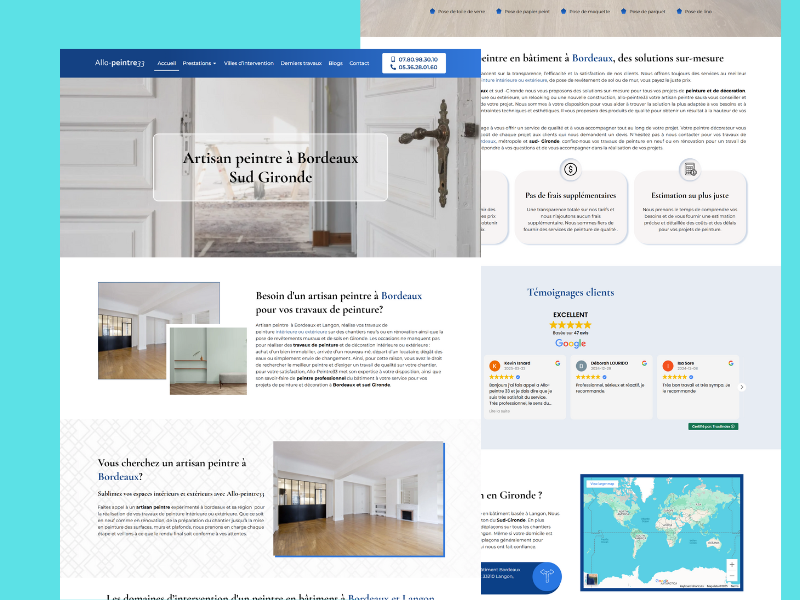Zoom out on the world map

(x=732, y=575)
